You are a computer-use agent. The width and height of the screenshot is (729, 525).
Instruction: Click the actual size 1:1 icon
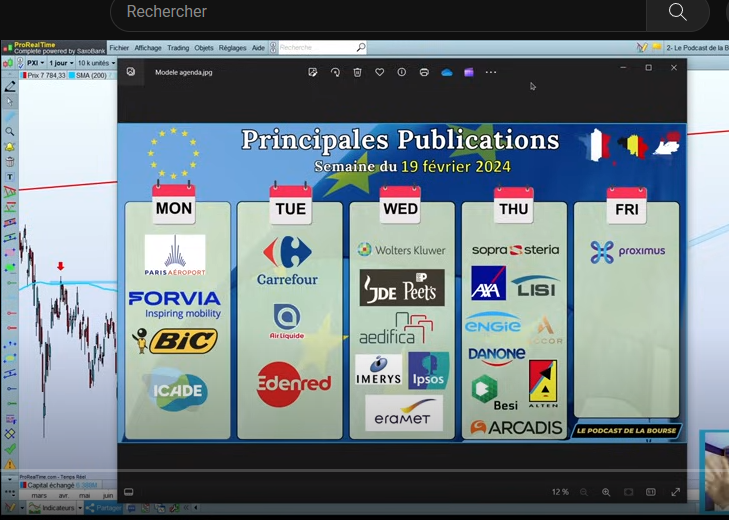650,492
